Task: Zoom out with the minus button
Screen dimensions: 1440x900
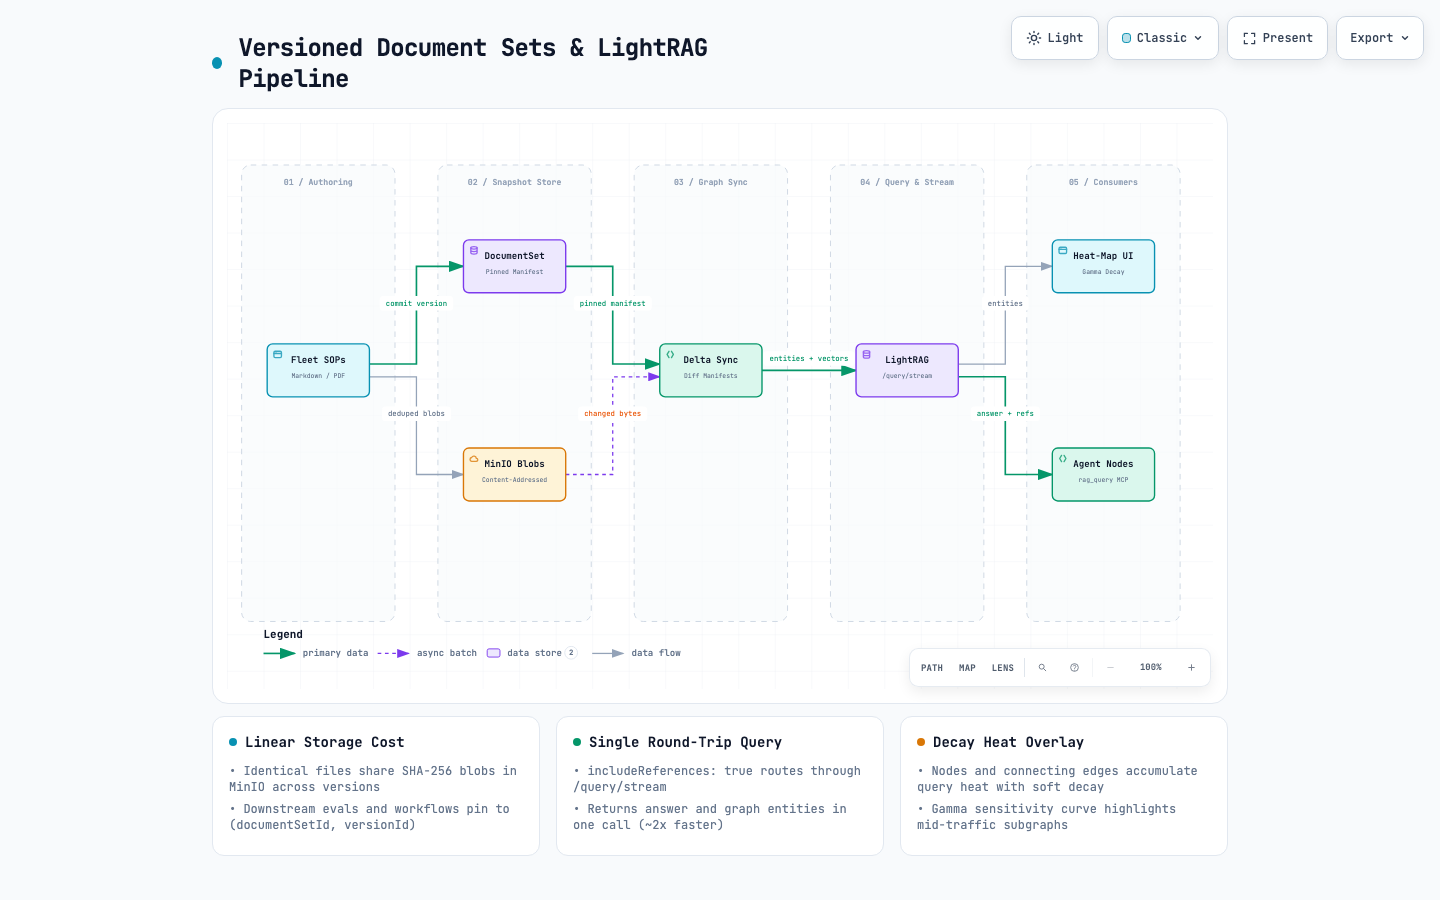Action: [x=1110, y=668]
